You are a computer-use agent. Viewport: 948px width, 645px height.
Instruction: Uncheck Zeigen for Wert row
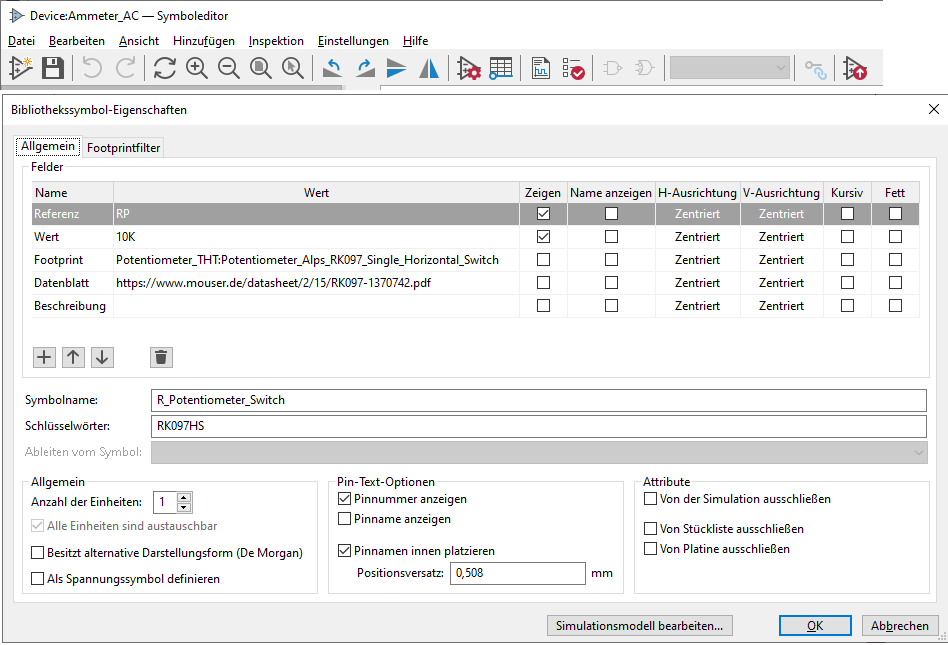pos(544,236)
